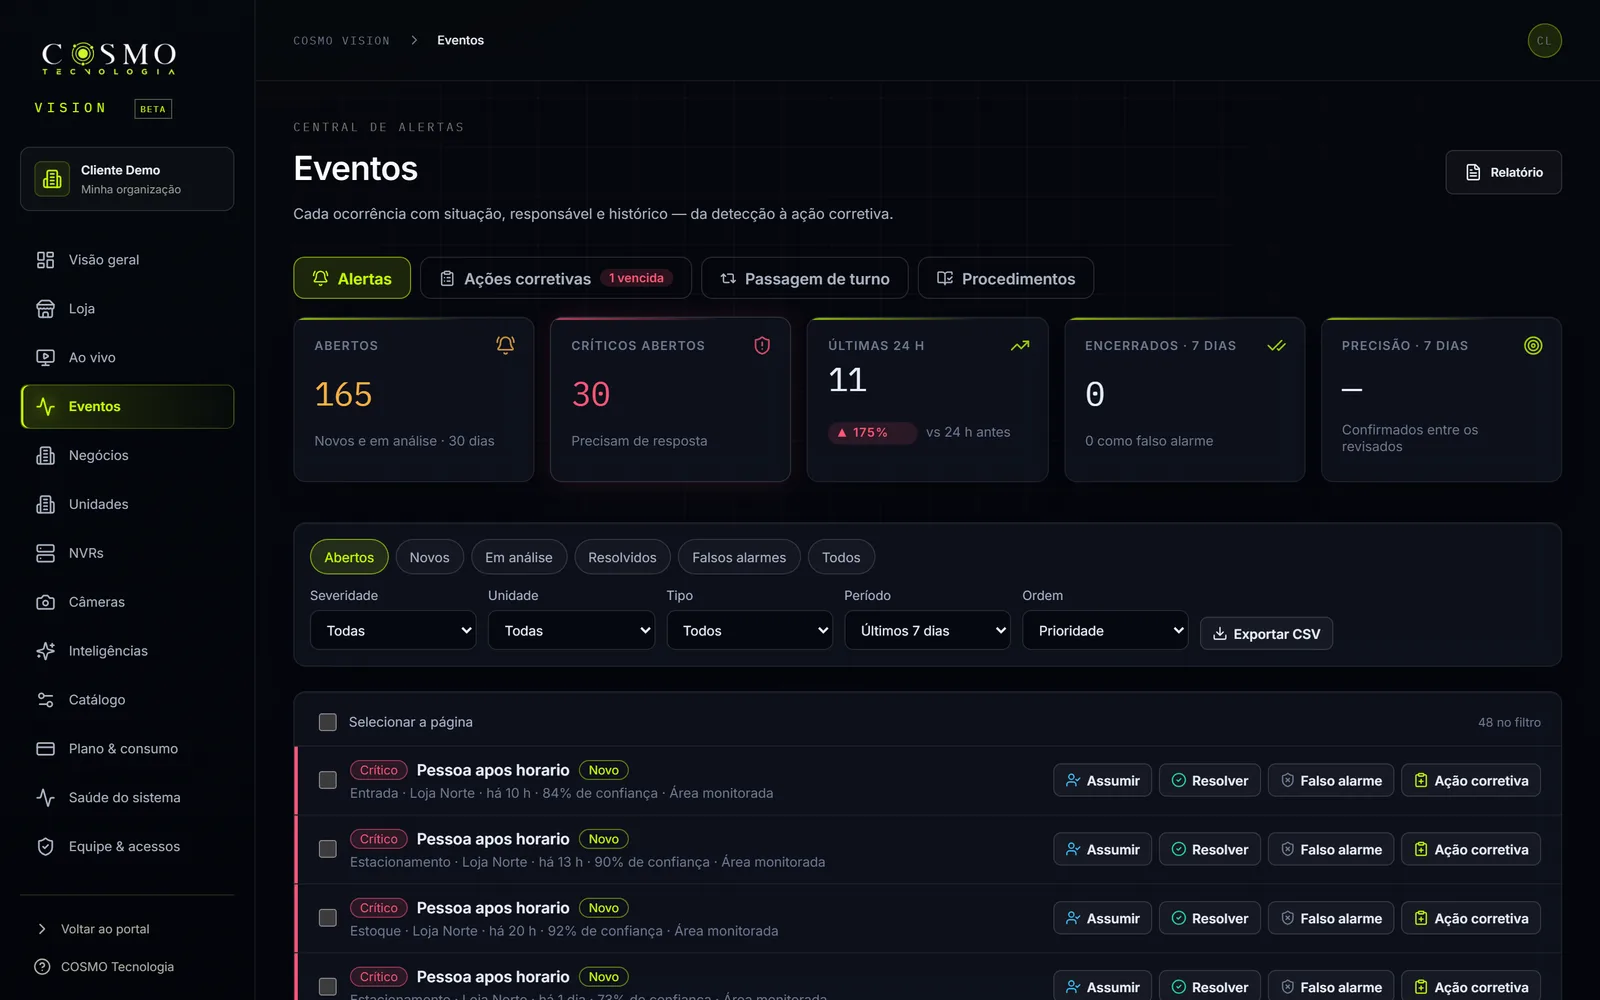Expand Voltar ao portal chevron

click(42, 929)
